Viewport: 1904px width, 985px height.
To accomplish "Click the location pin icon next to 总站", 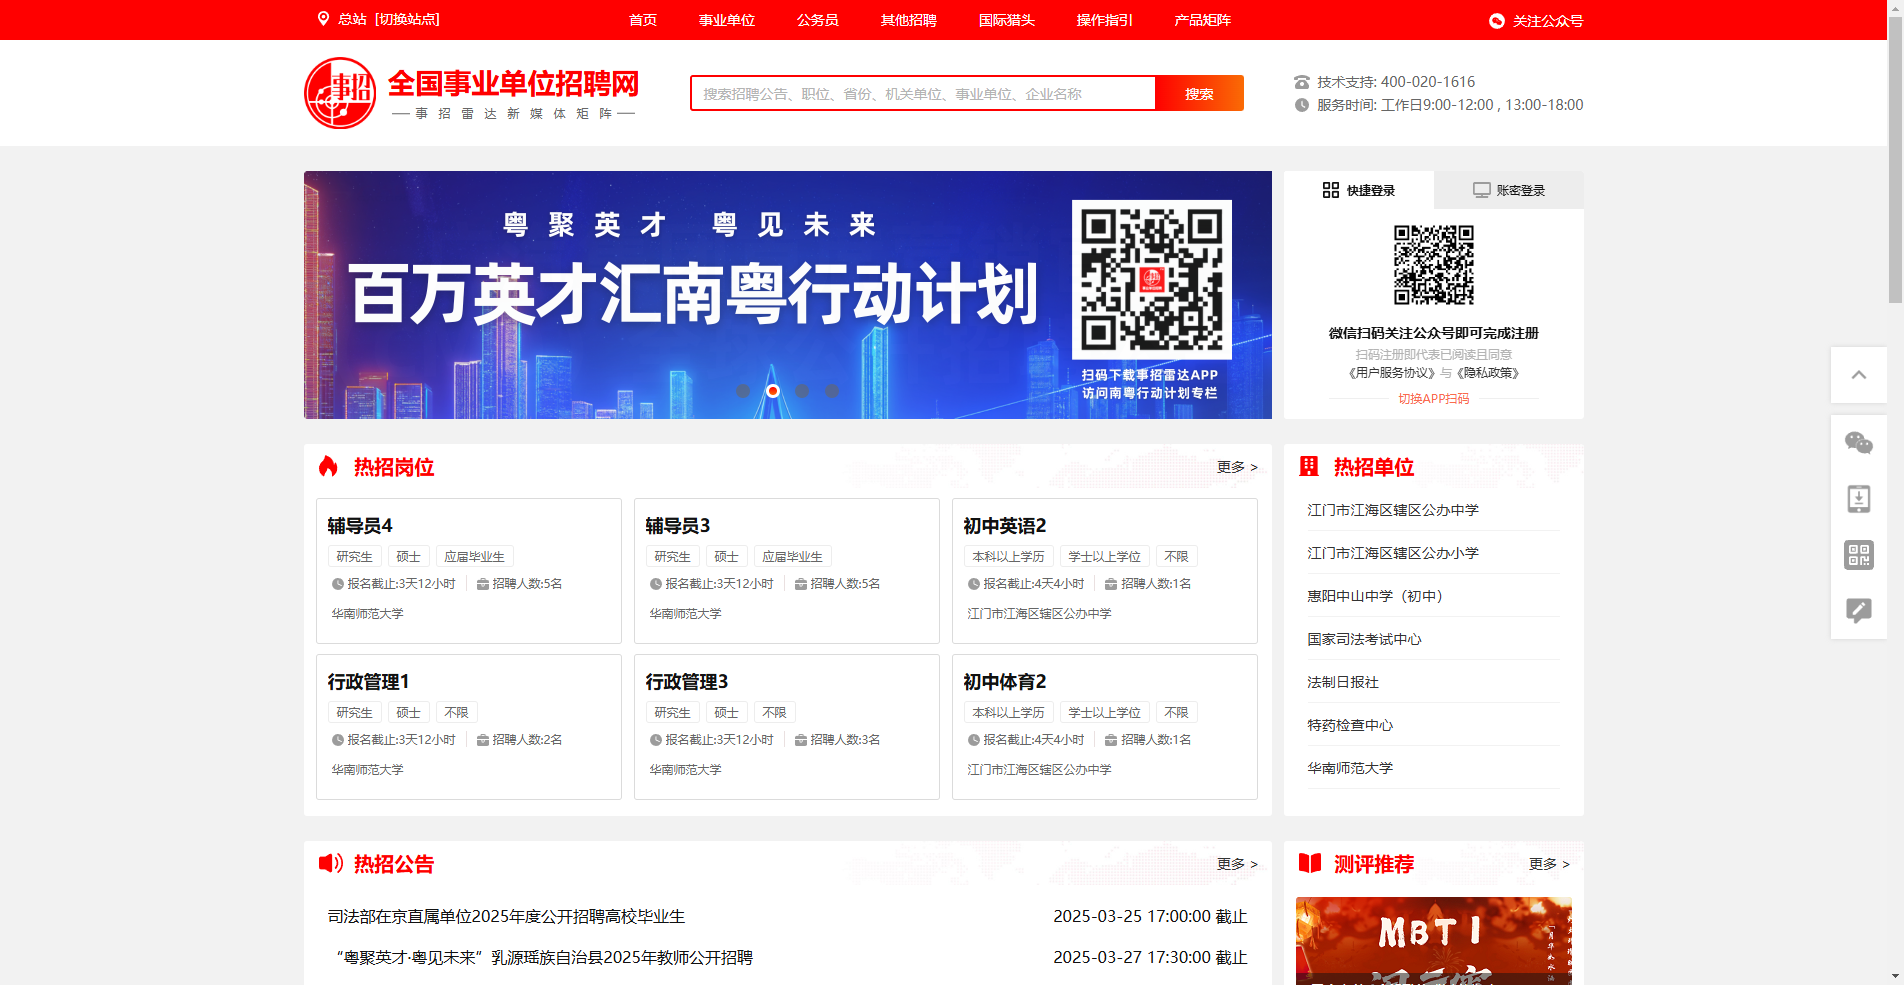I will point(322,18).
